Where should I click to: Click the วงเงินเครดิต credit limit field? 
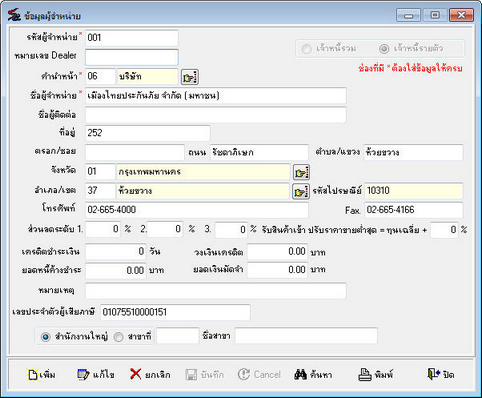(x=277, y=251)
